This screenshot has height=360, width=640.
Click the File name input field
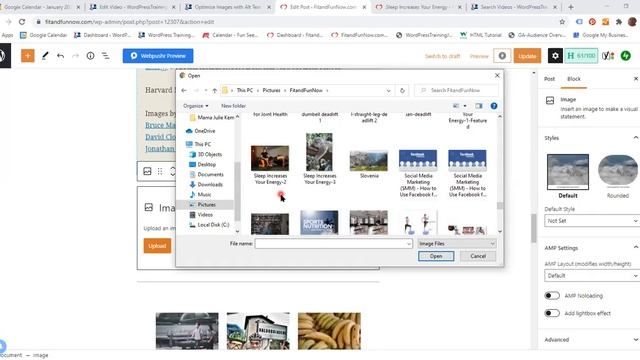(333, 244)
